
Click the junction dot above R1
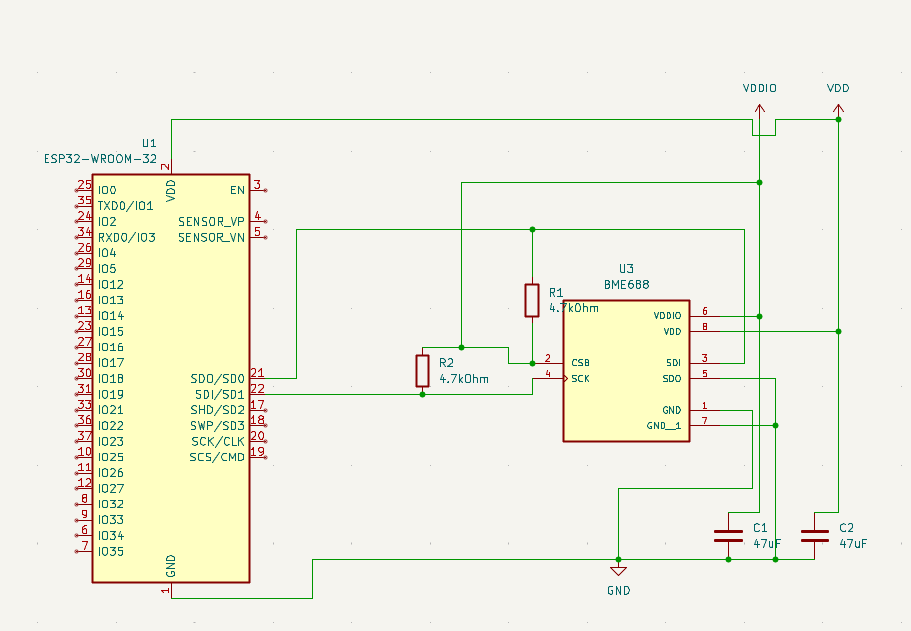click(x=532, y=230)
